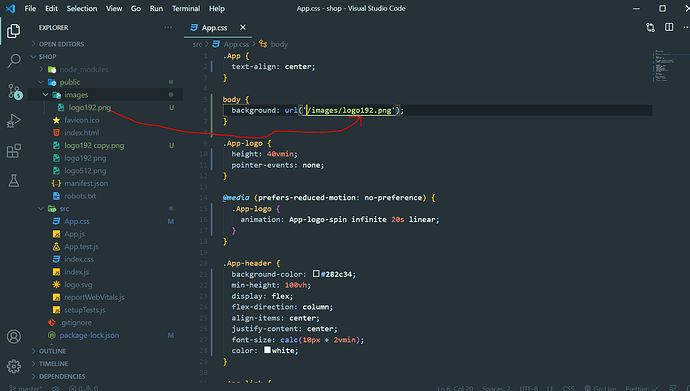The image size is (690, 391).
Task: Click Ln 6, Col 20 cursor position
Action: pyautogui.click(x=455, y=388)
